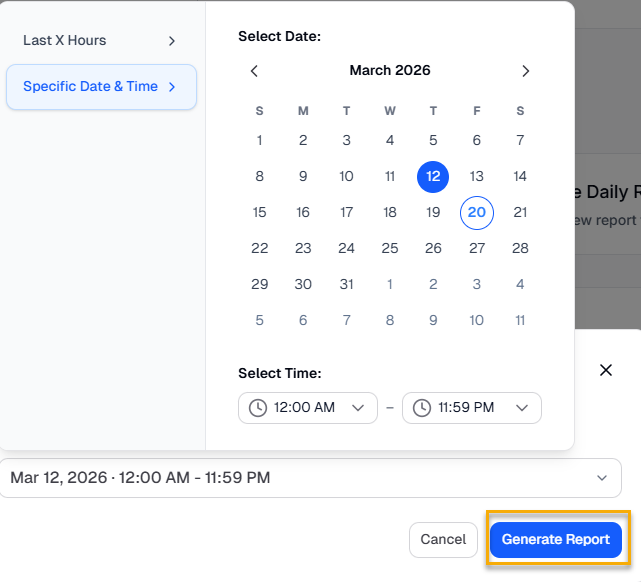Open the 11:59 PM end time dropdown
Image resolution: width=641 pixels, height=582 pixels.
[x=472, y=408]
